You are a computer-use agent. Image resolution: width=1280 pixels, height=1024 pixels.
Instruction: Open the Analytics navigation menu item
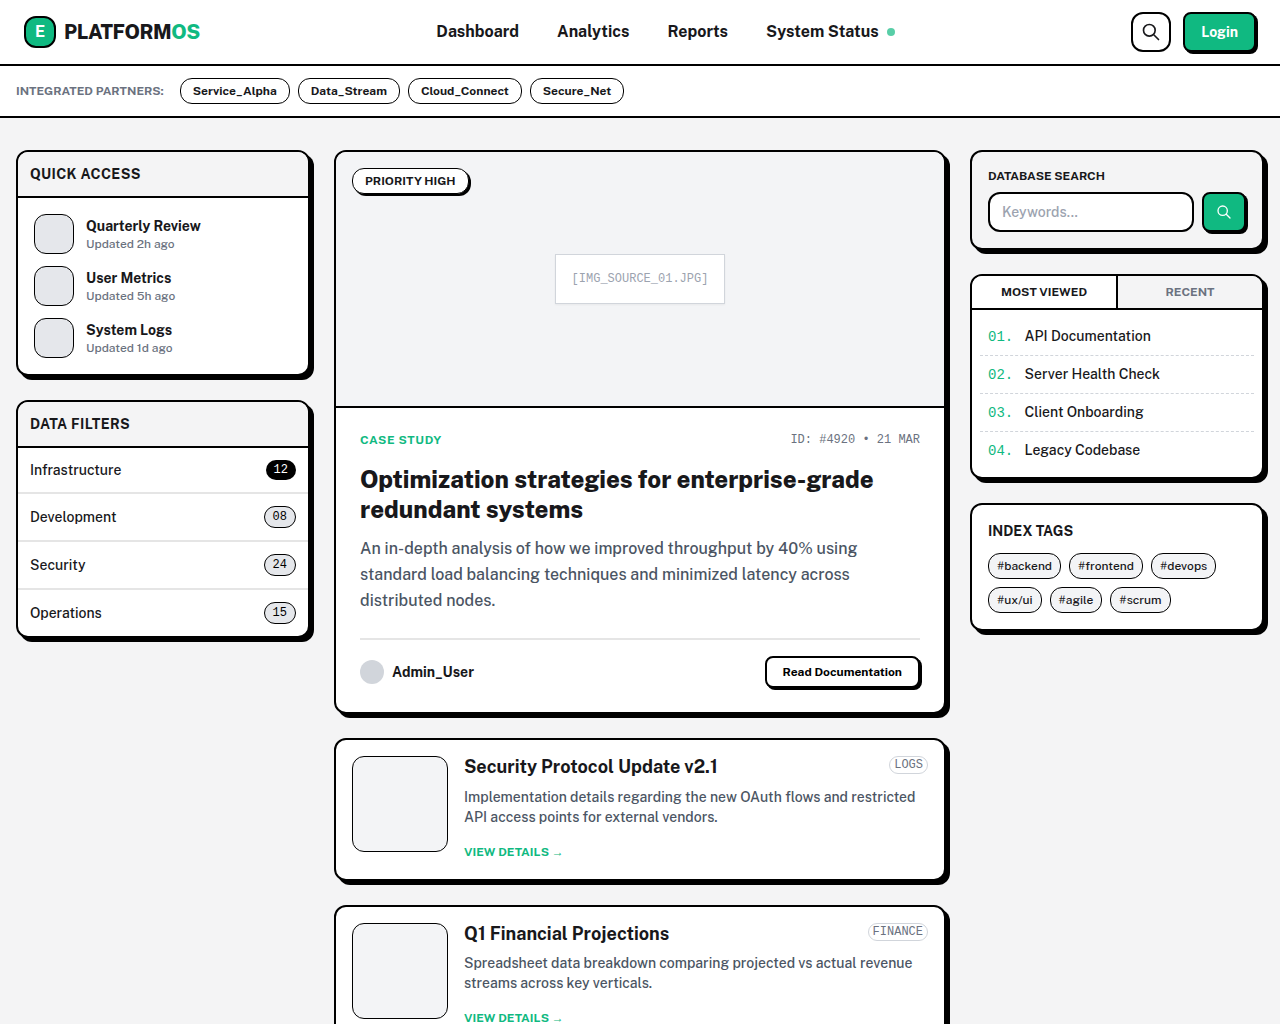pos(593,31)
